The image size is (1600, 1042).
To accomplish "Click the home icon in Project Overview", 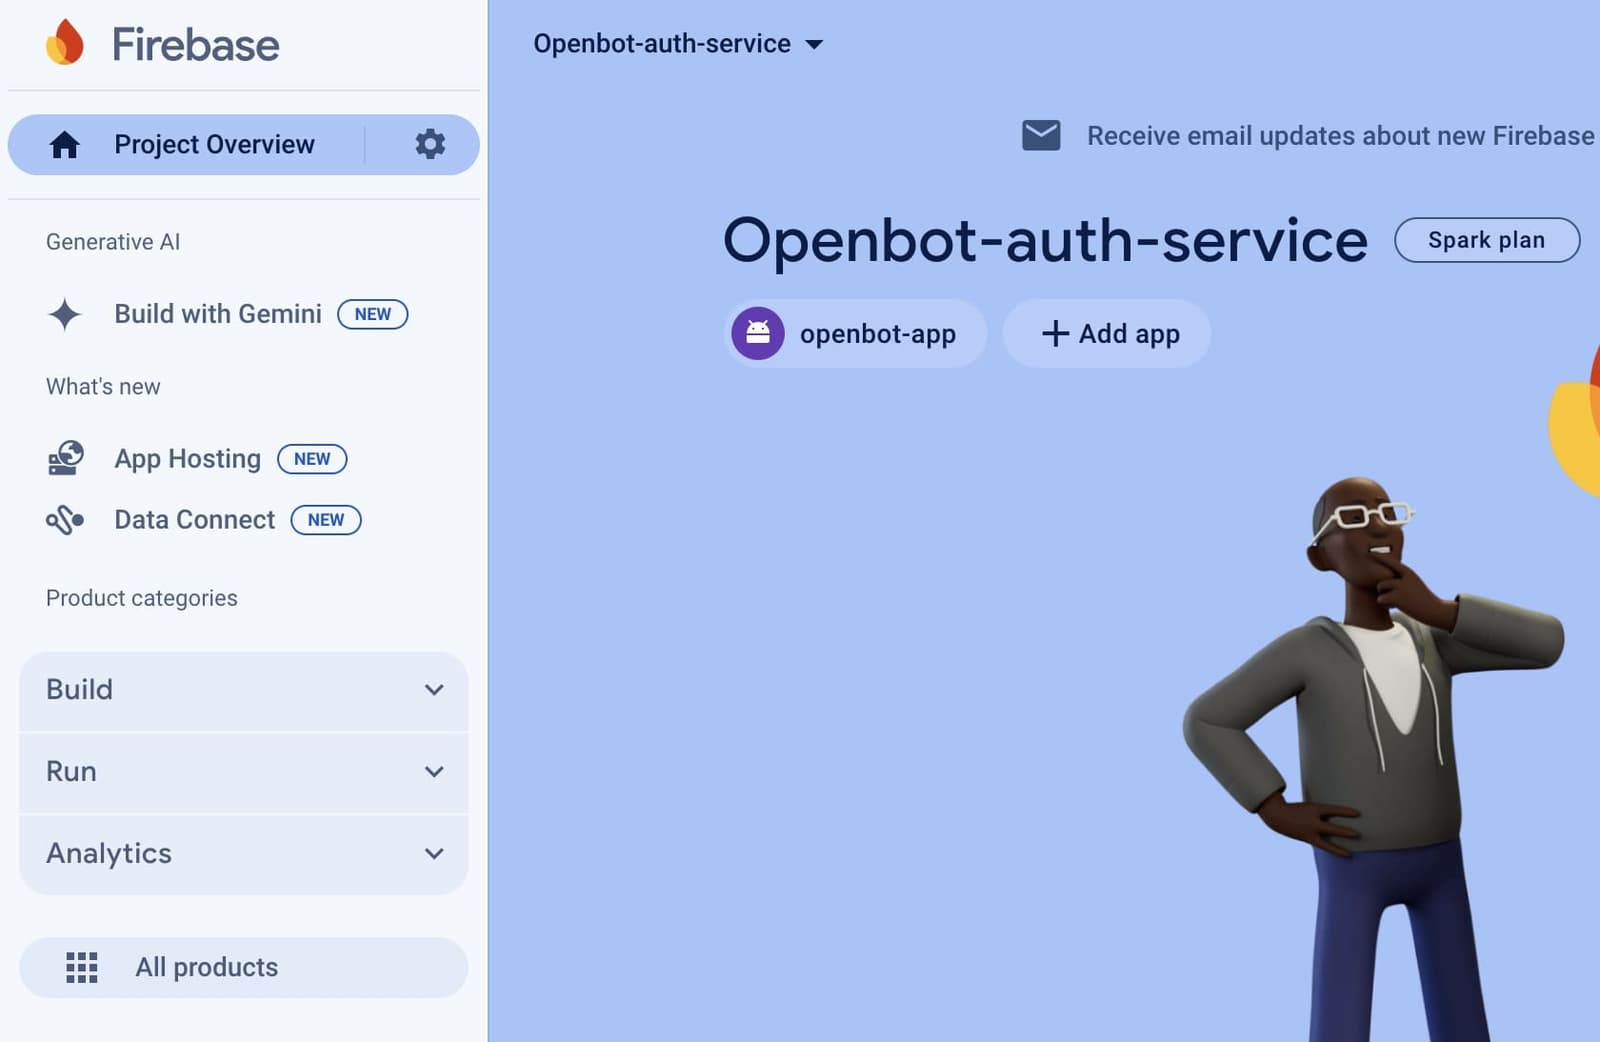I will (x=65, y=145).
